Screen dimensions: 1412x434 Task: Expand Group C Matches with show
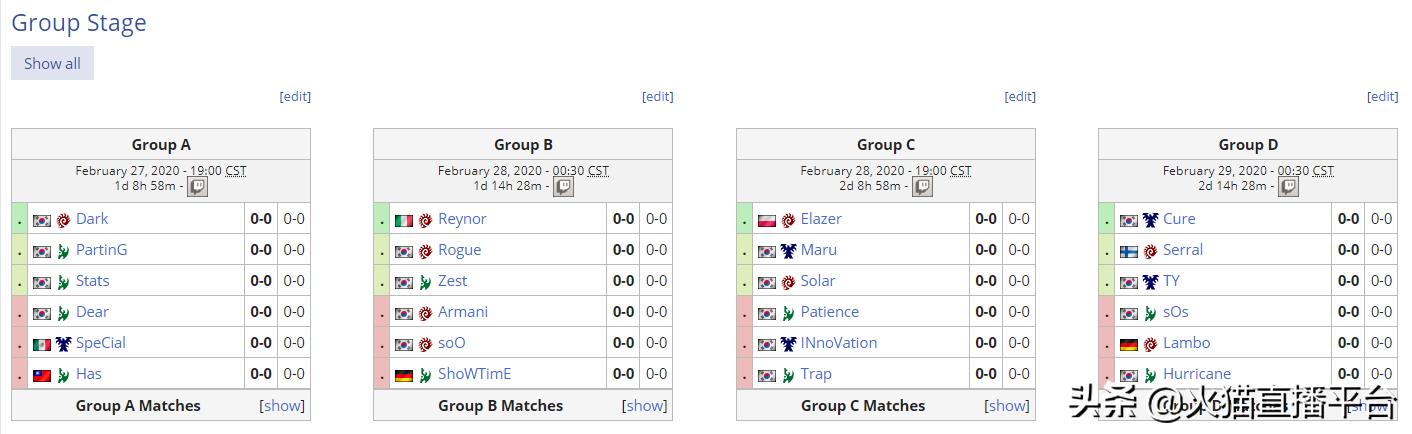click(1007, 406)
